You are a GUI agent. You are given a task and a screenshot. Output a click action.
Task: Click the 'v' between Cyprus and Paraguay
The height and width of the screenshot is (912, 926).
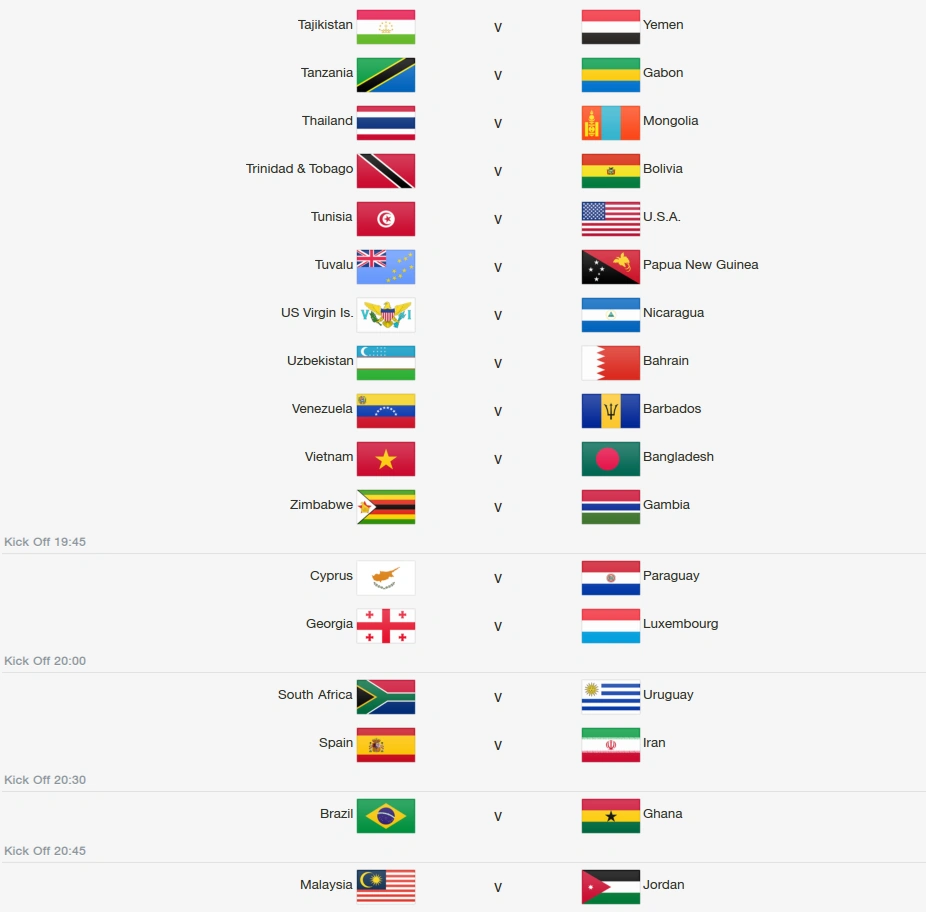[x=498, y=579]
